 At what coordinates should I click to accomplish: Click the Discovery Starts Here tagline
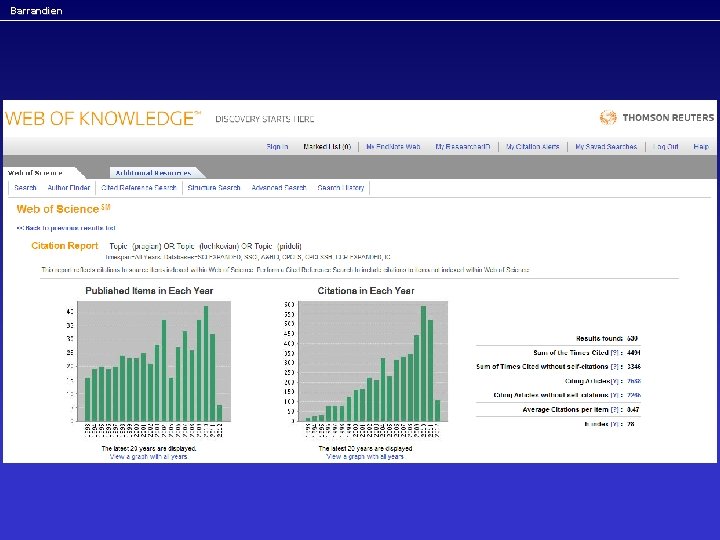(x=265, y=119)
